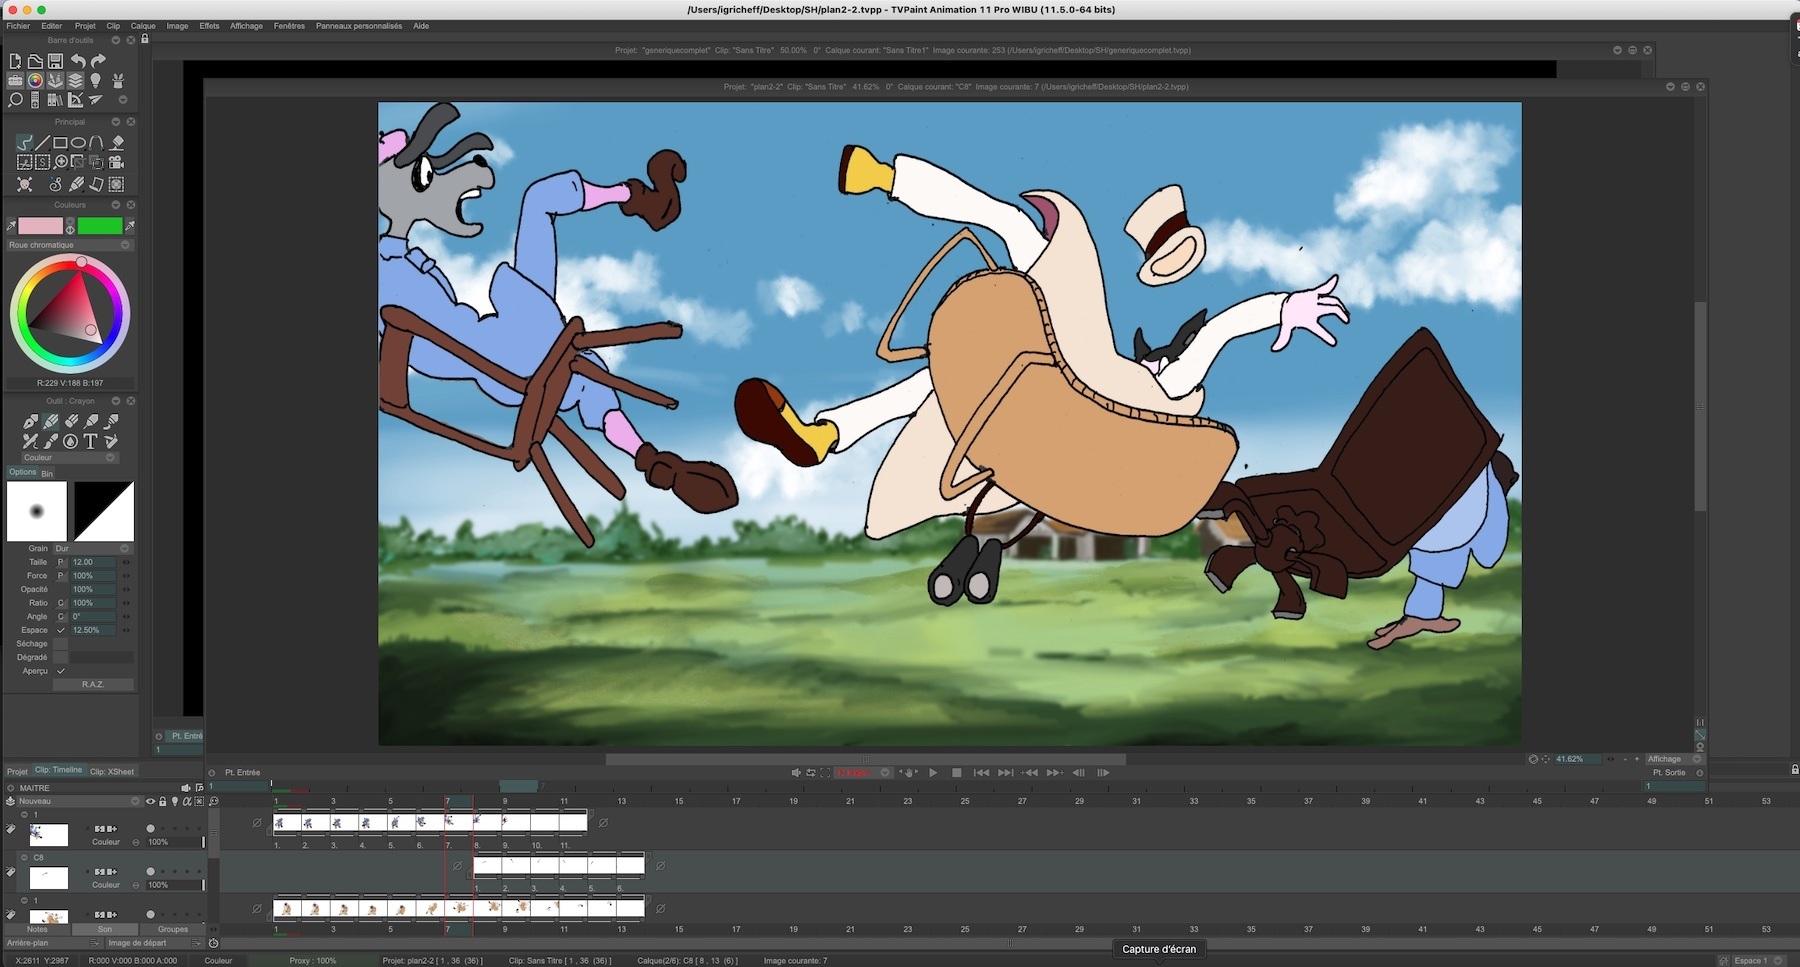The image size is (1800, 967).
Task: Click the Groupes button
Action: [x=173, y=929]
